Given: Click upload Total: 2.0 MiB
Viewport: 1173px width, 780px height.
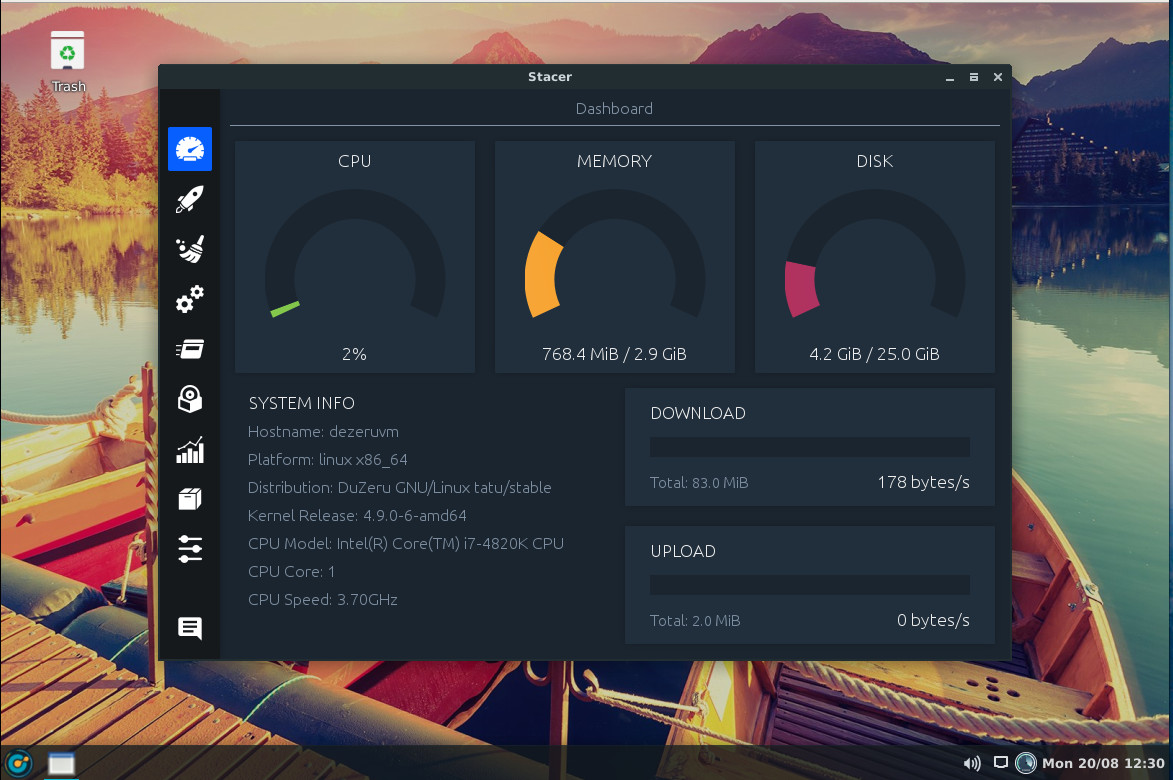Looking at the screenshot, I should click(x=695, y=621).
